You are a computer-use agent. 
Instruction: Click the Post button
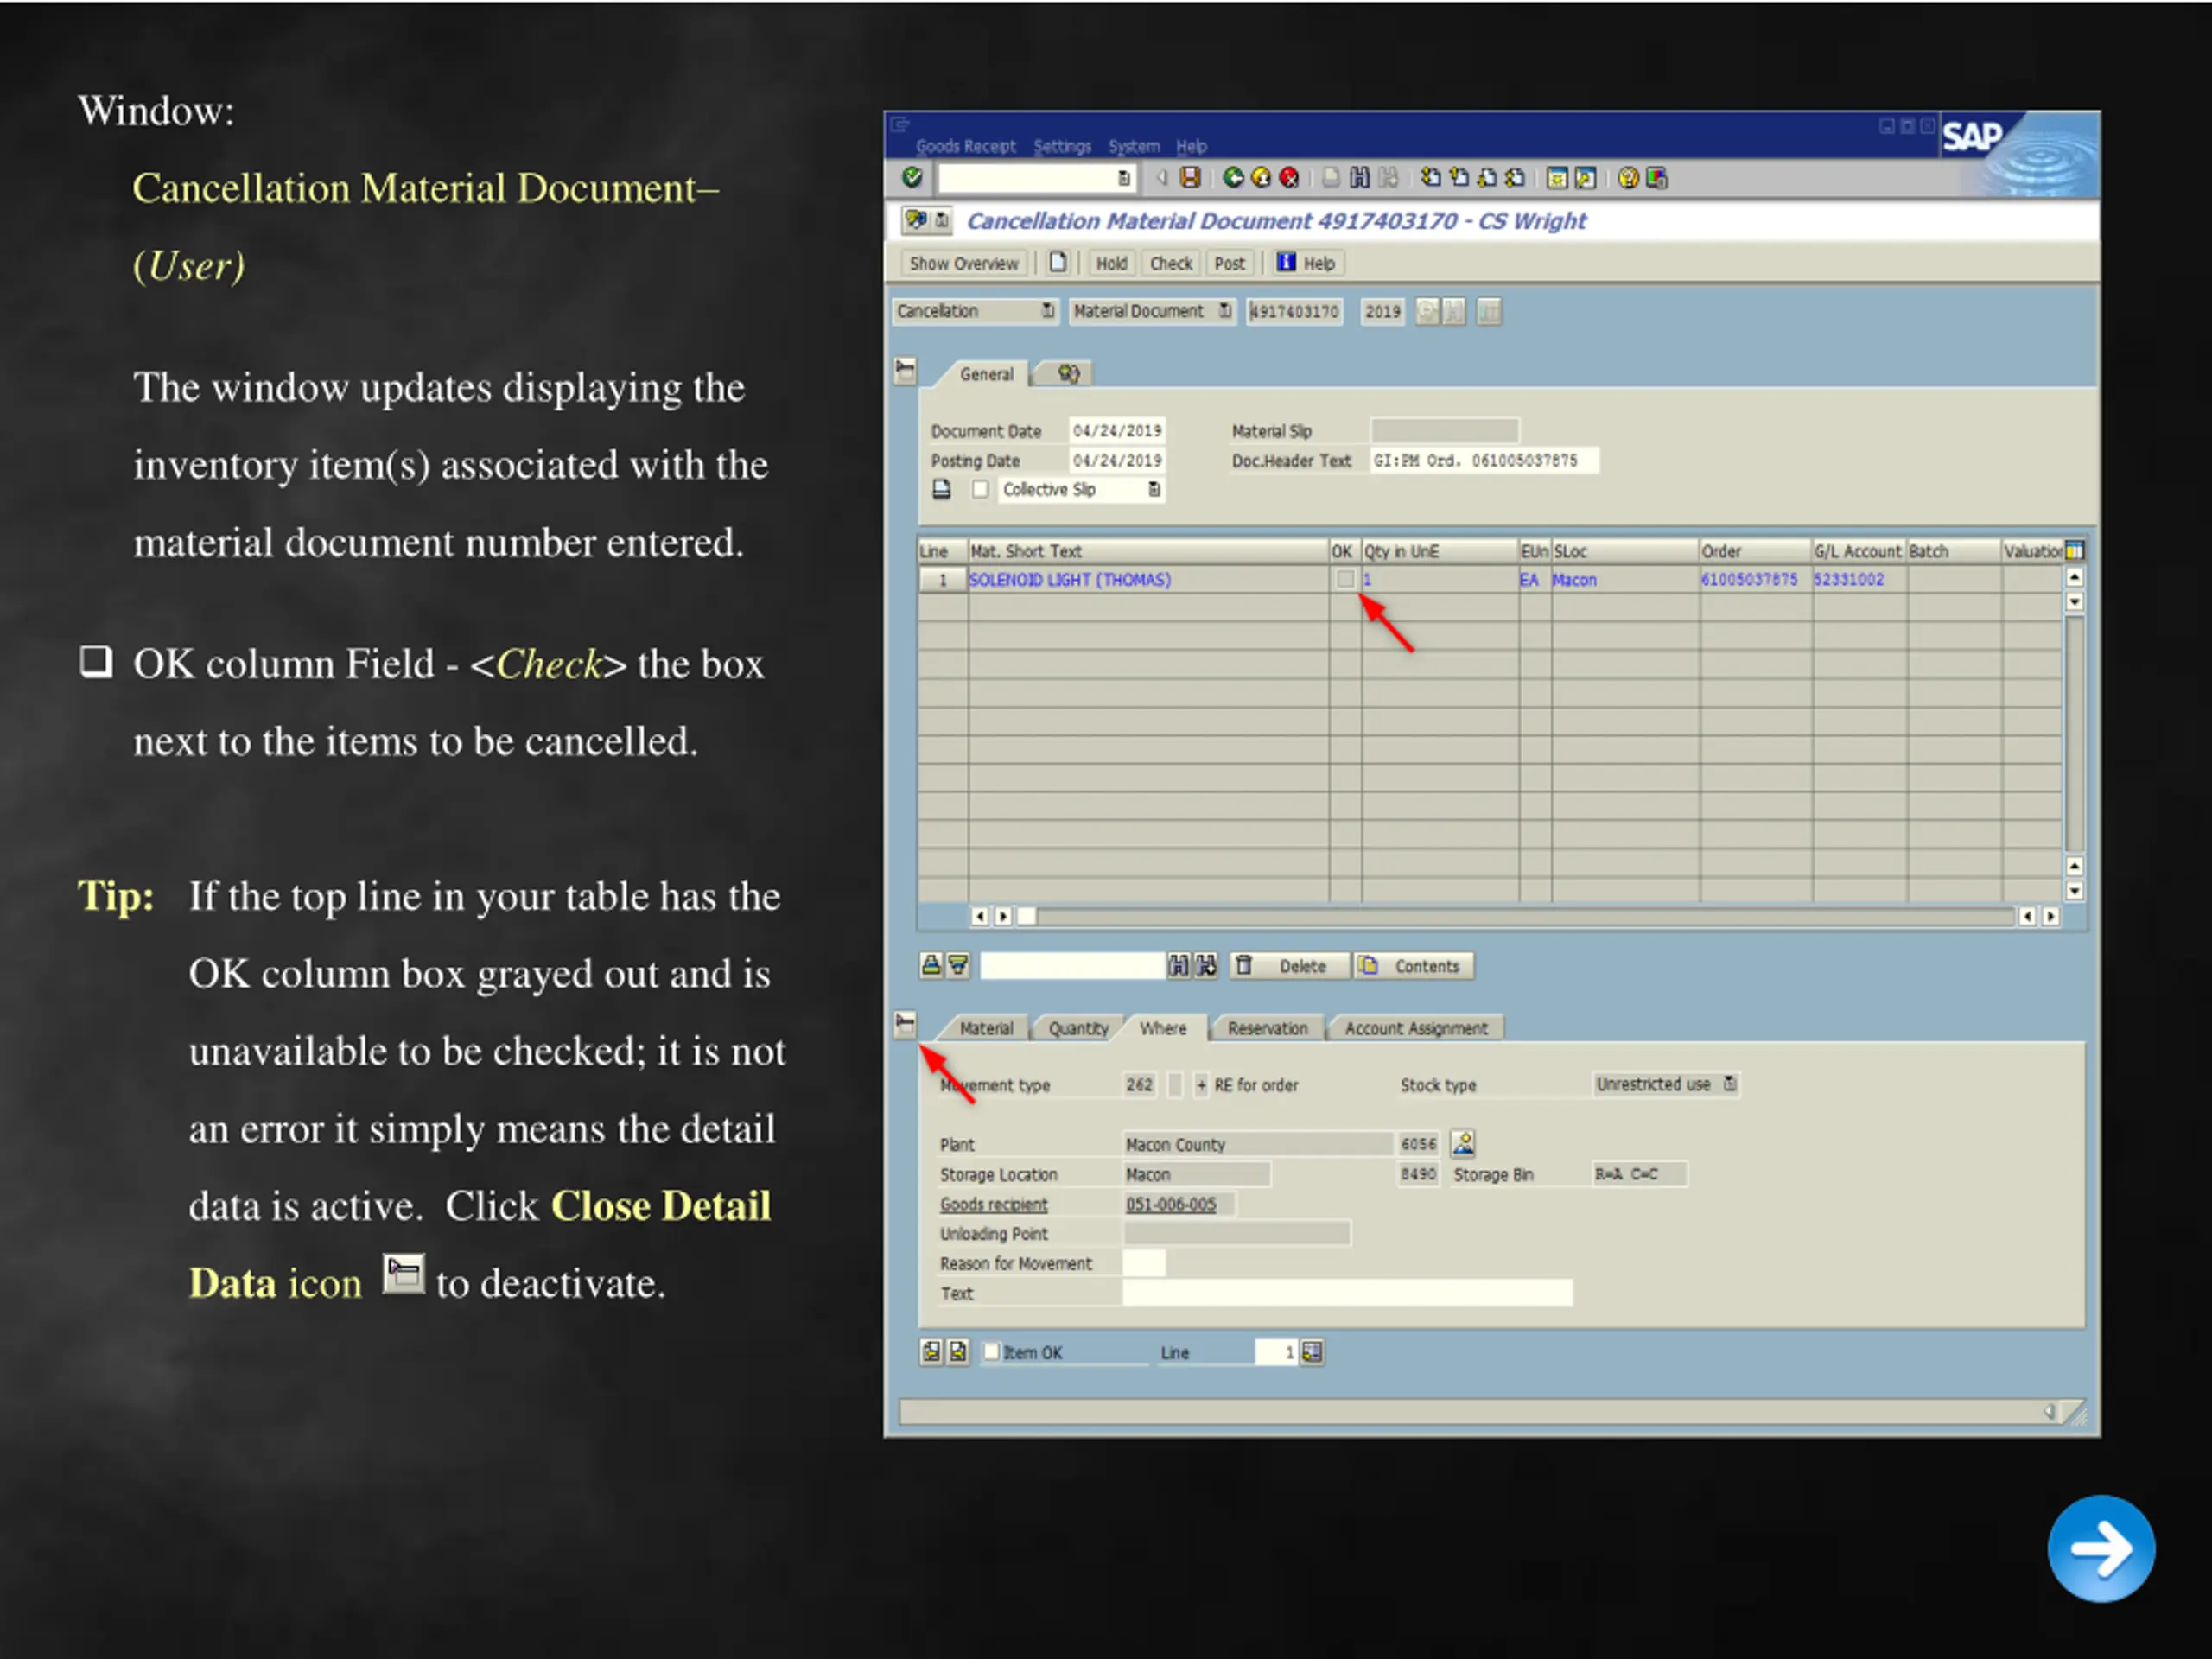tap(1230, 263)
